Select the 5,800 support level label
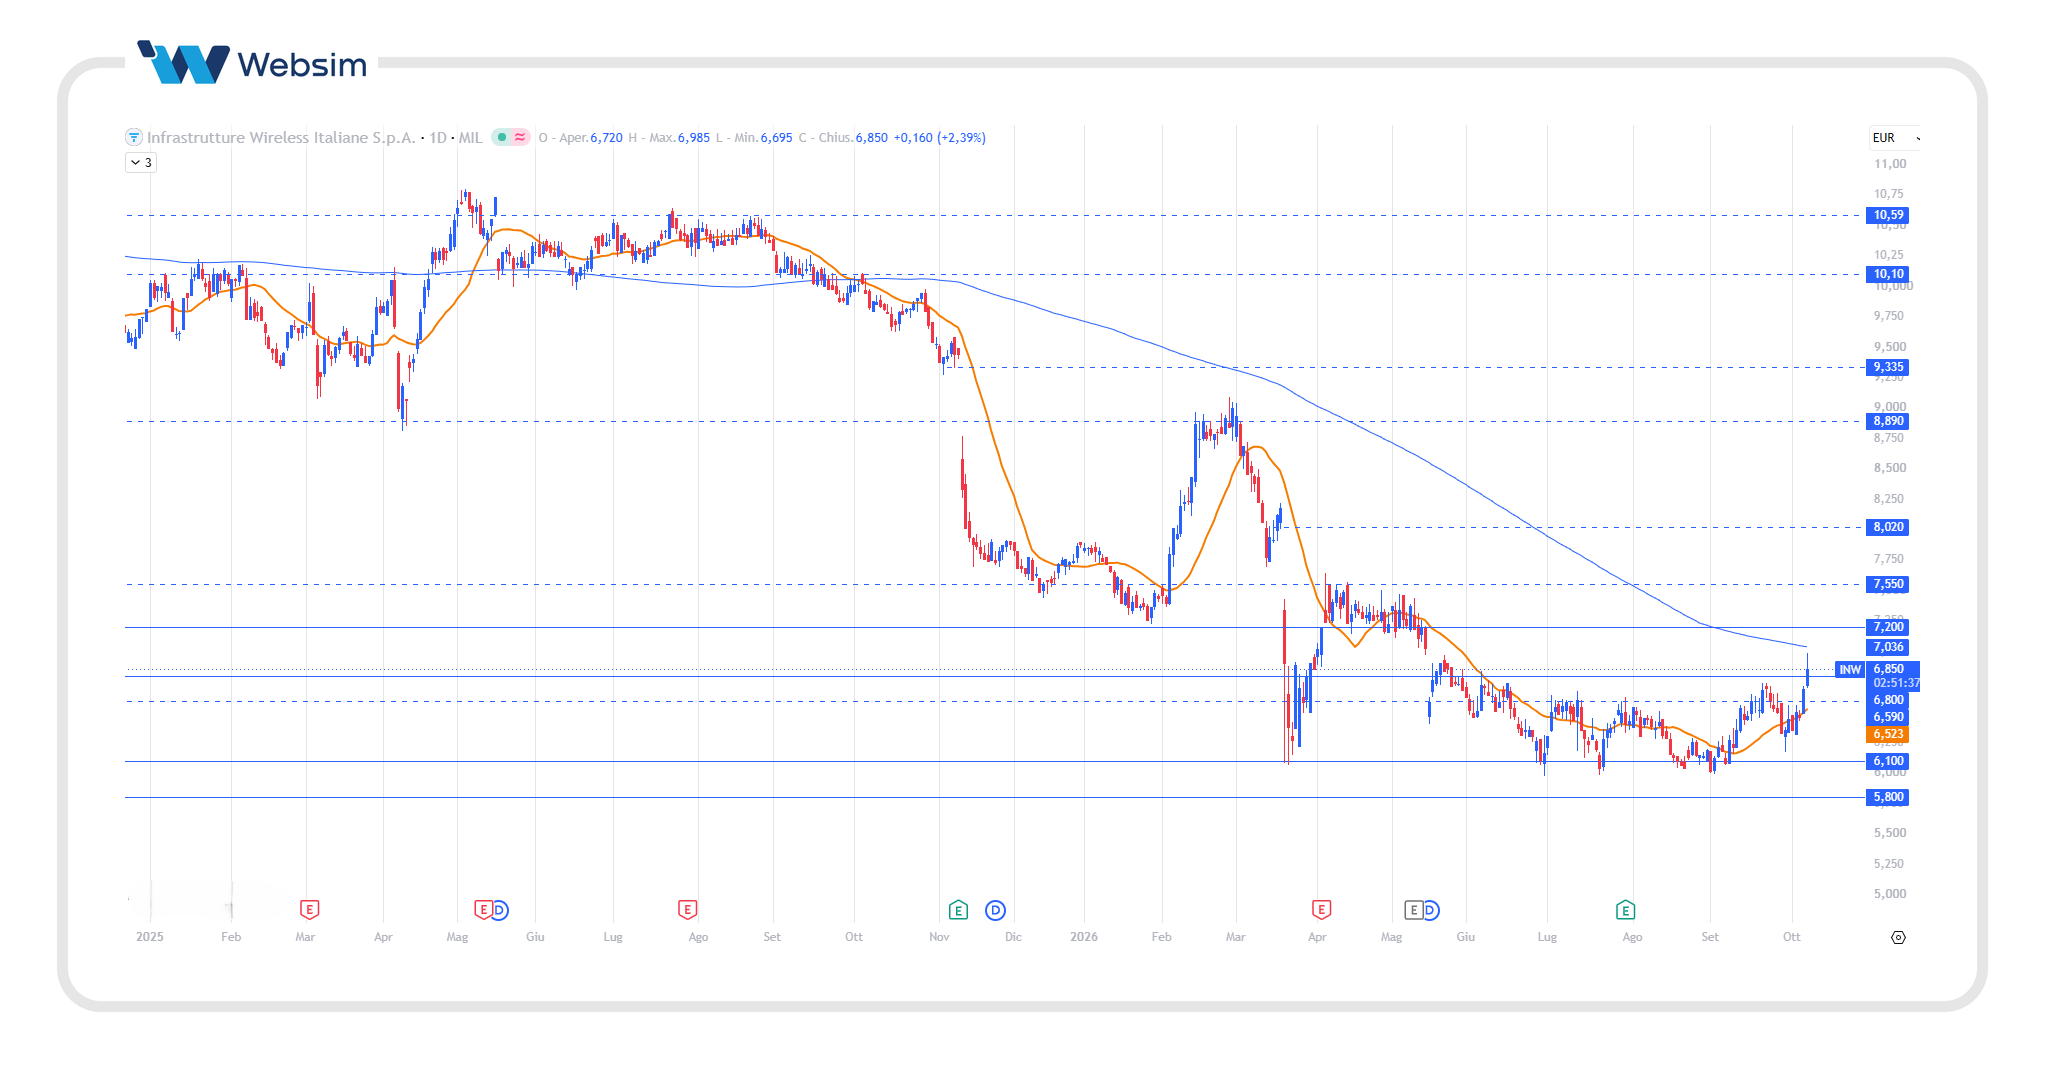Screen dimensions: 2045x1069 (x=1888, y=797)
